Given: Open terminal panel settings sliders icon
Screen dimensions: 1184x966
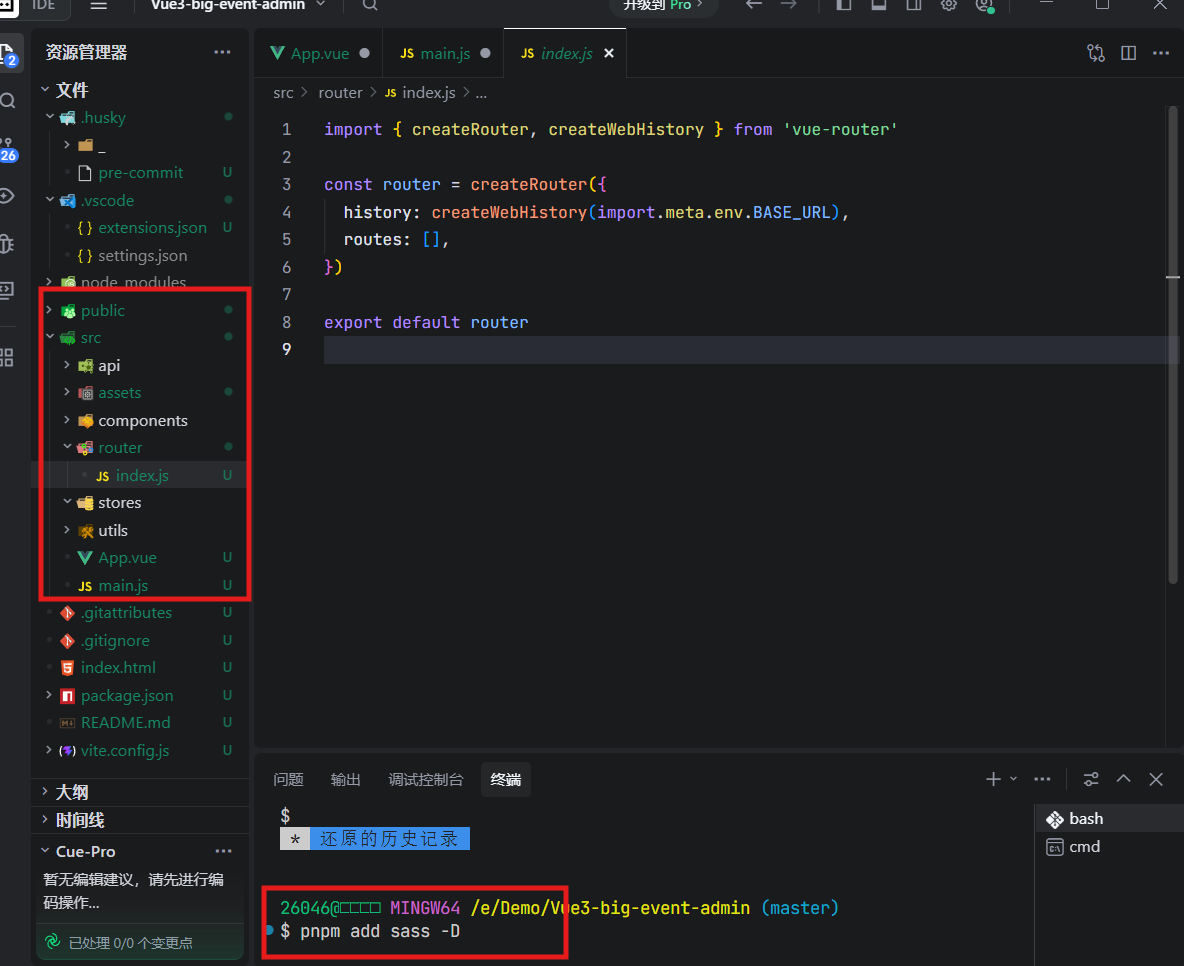Looking at the screenshot, I should (1090, 779).
